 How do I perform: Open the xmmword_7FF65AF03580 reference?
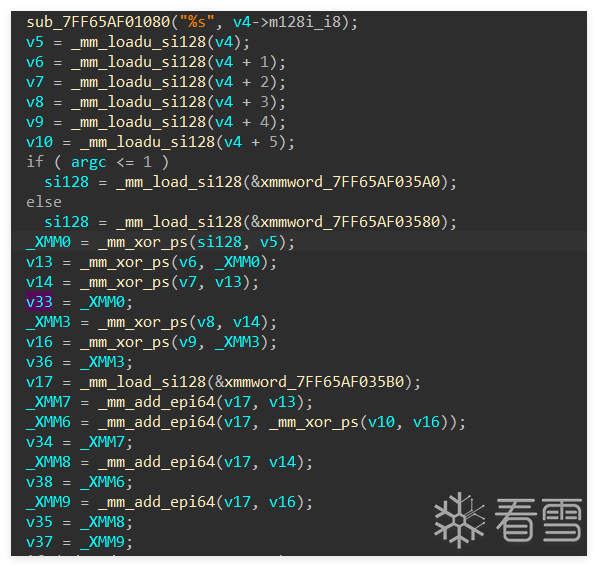(350, 222)
